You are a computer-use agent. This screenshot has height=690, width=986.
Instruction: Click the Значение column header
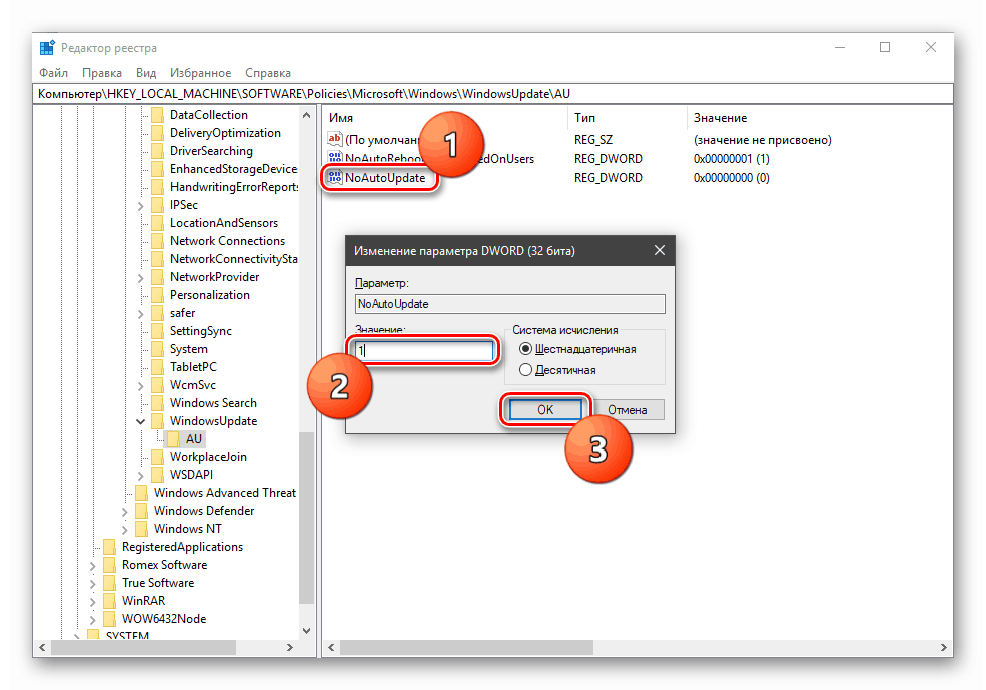819,118
